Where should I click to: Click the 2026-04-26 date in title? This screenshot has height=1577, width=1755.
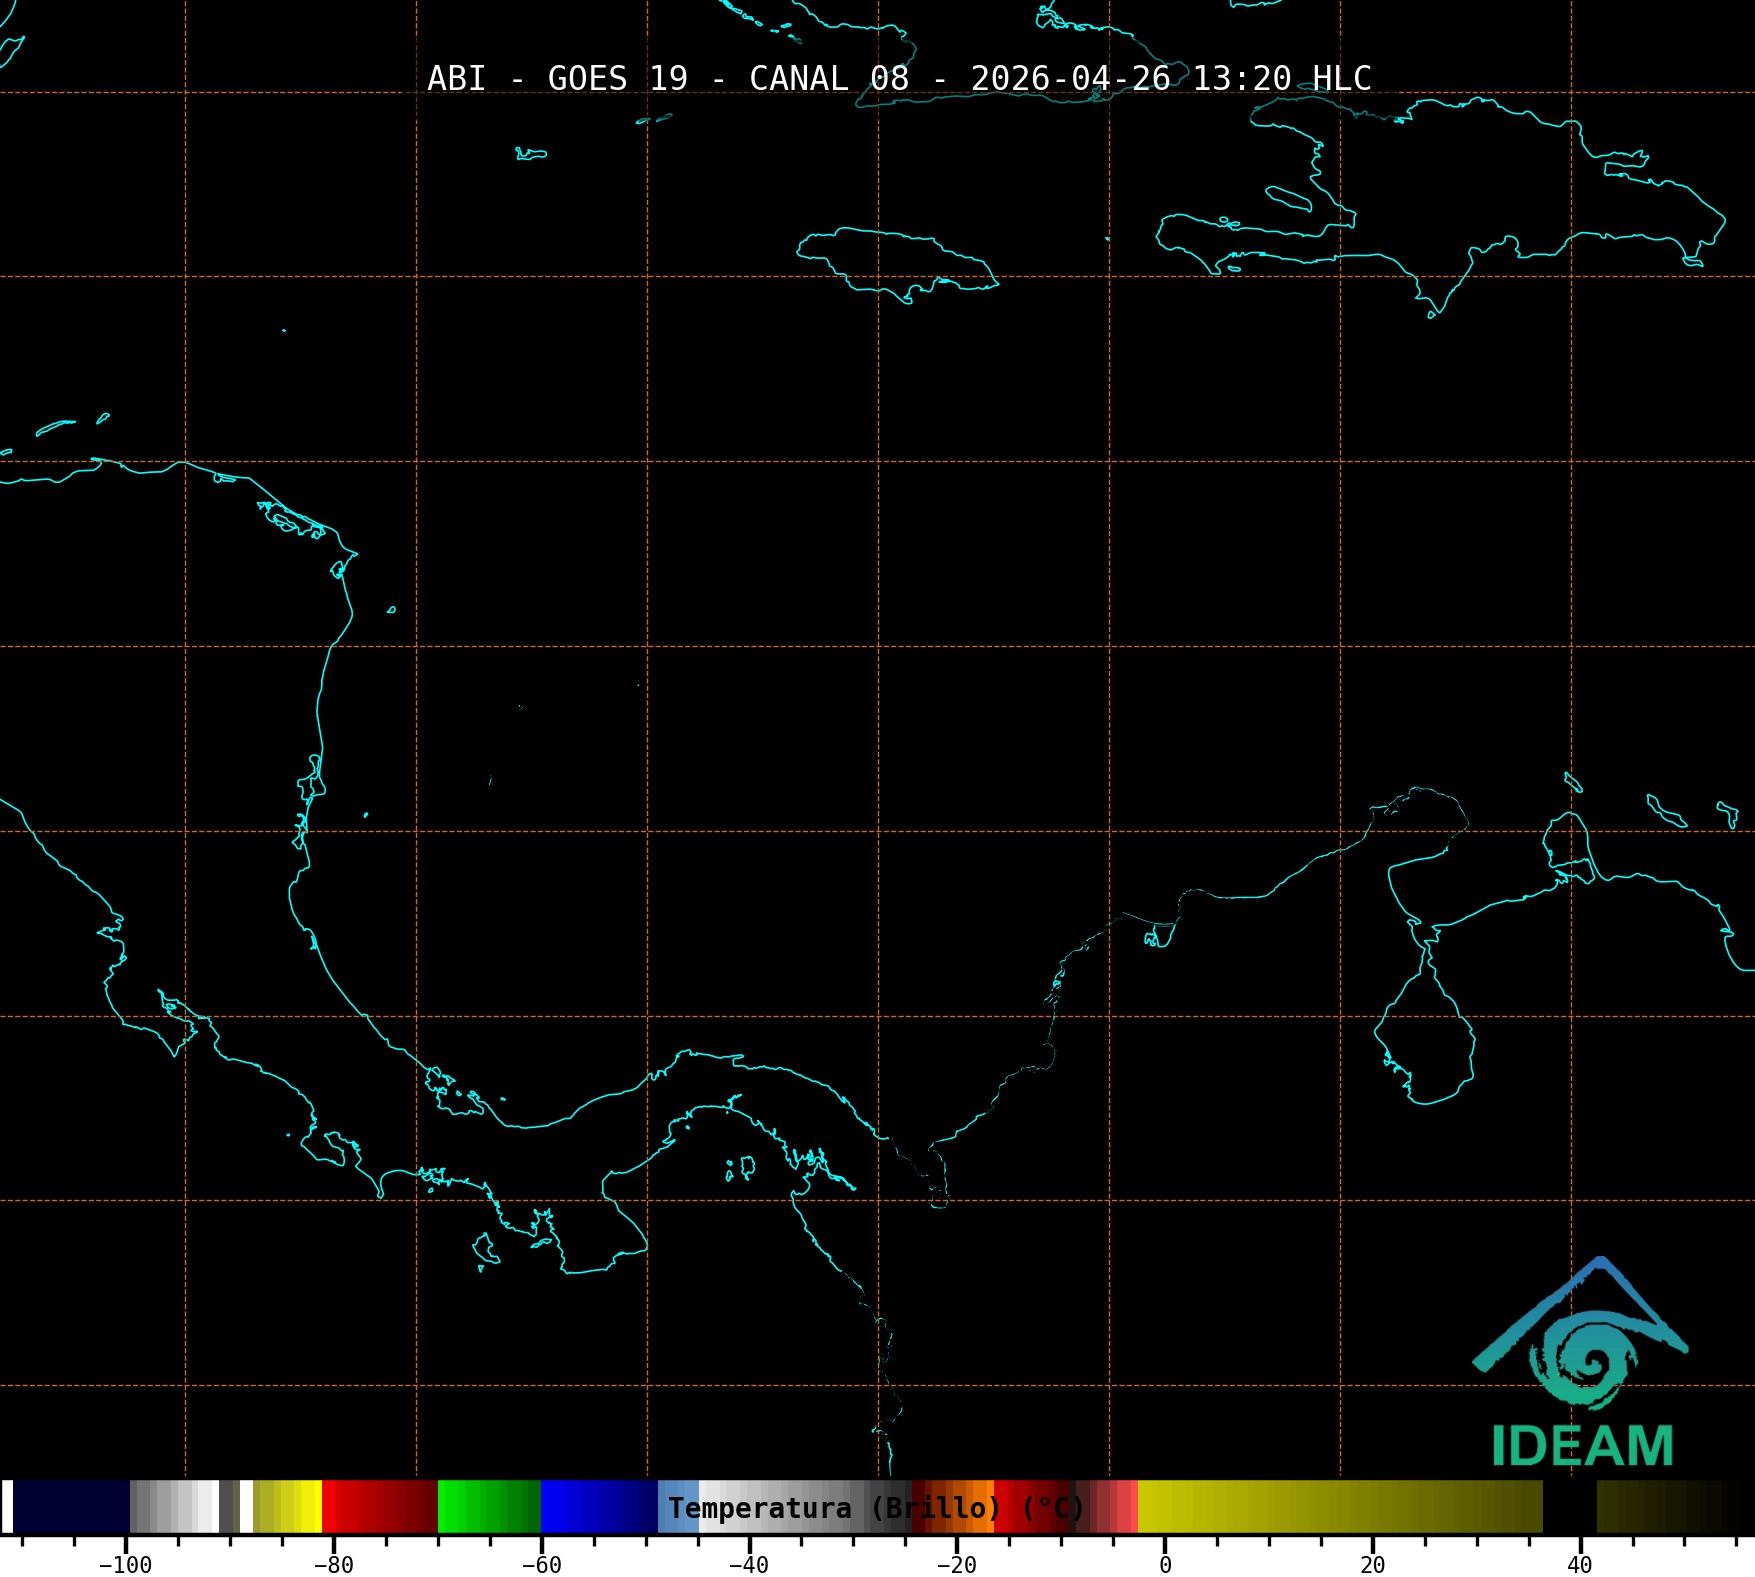pyautogui.click(x=1070, y=78)
